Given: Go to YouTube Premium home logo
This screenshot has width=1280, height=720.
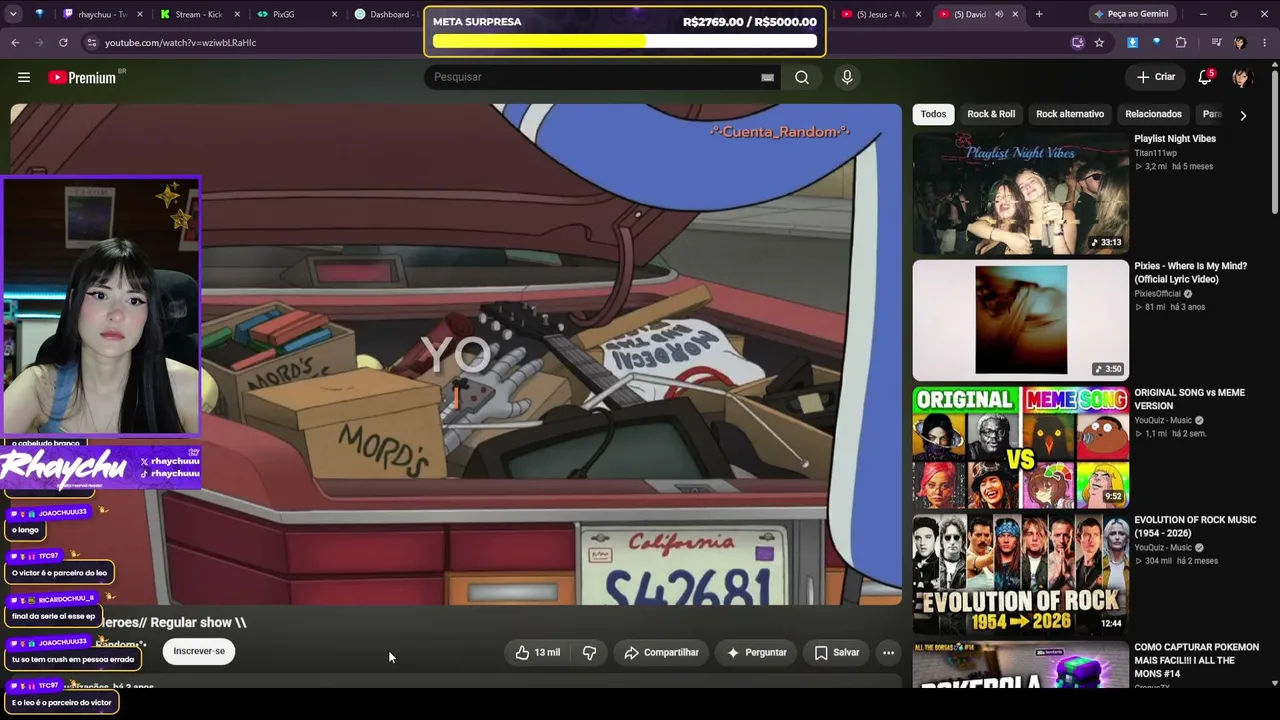Looking at the screenshot, I should click(x=82, y=77).
